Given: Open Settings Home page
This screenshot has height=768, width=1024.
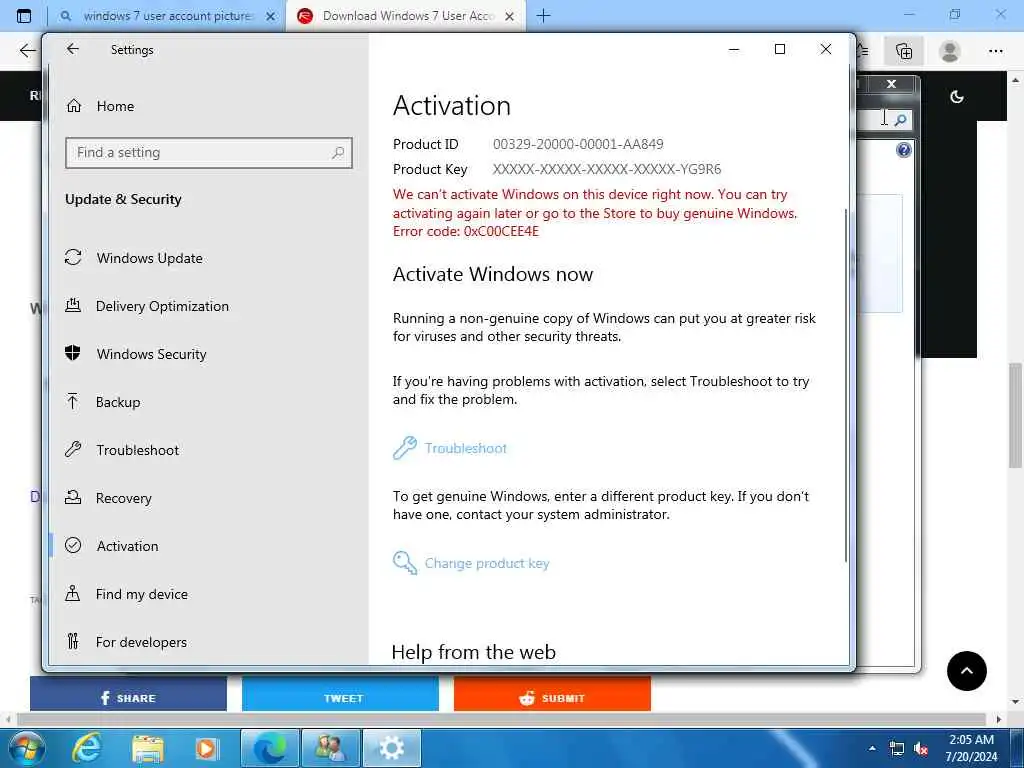Looking at the screenshot, I should [x=101, y=106].
